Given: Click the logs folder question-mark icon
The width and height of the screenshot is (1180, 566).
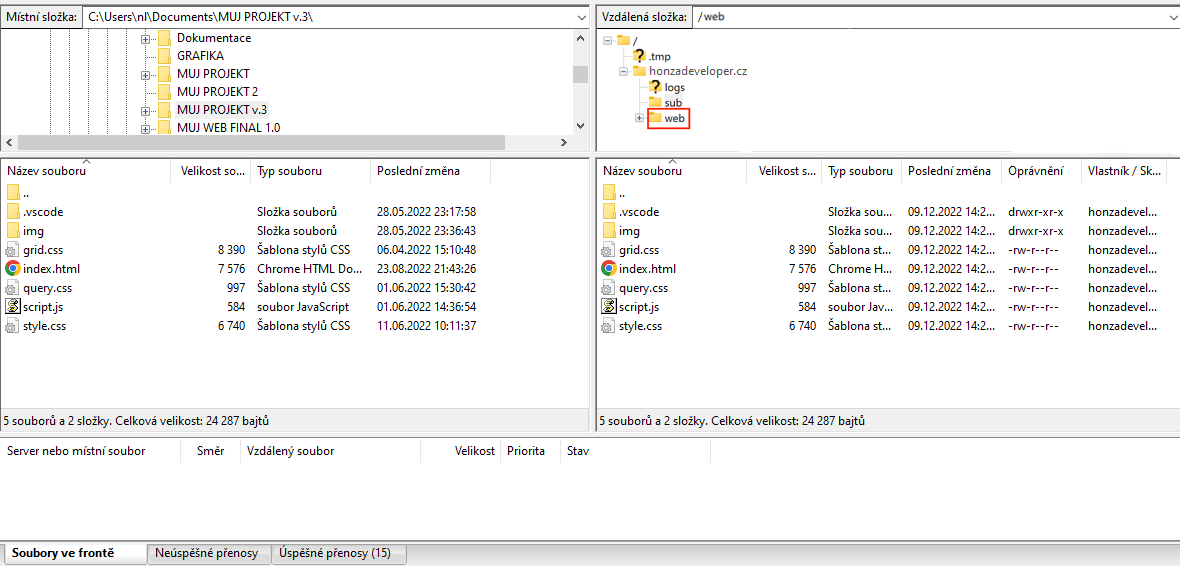Looking at the screenshot, I should coord(655,87).
